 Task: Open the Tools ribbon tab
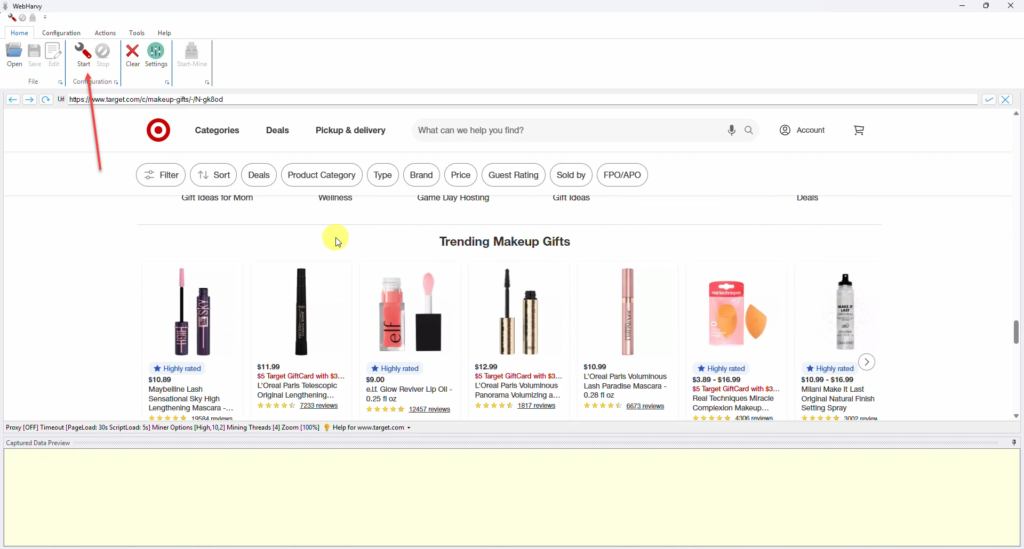[x=136, y=33]
